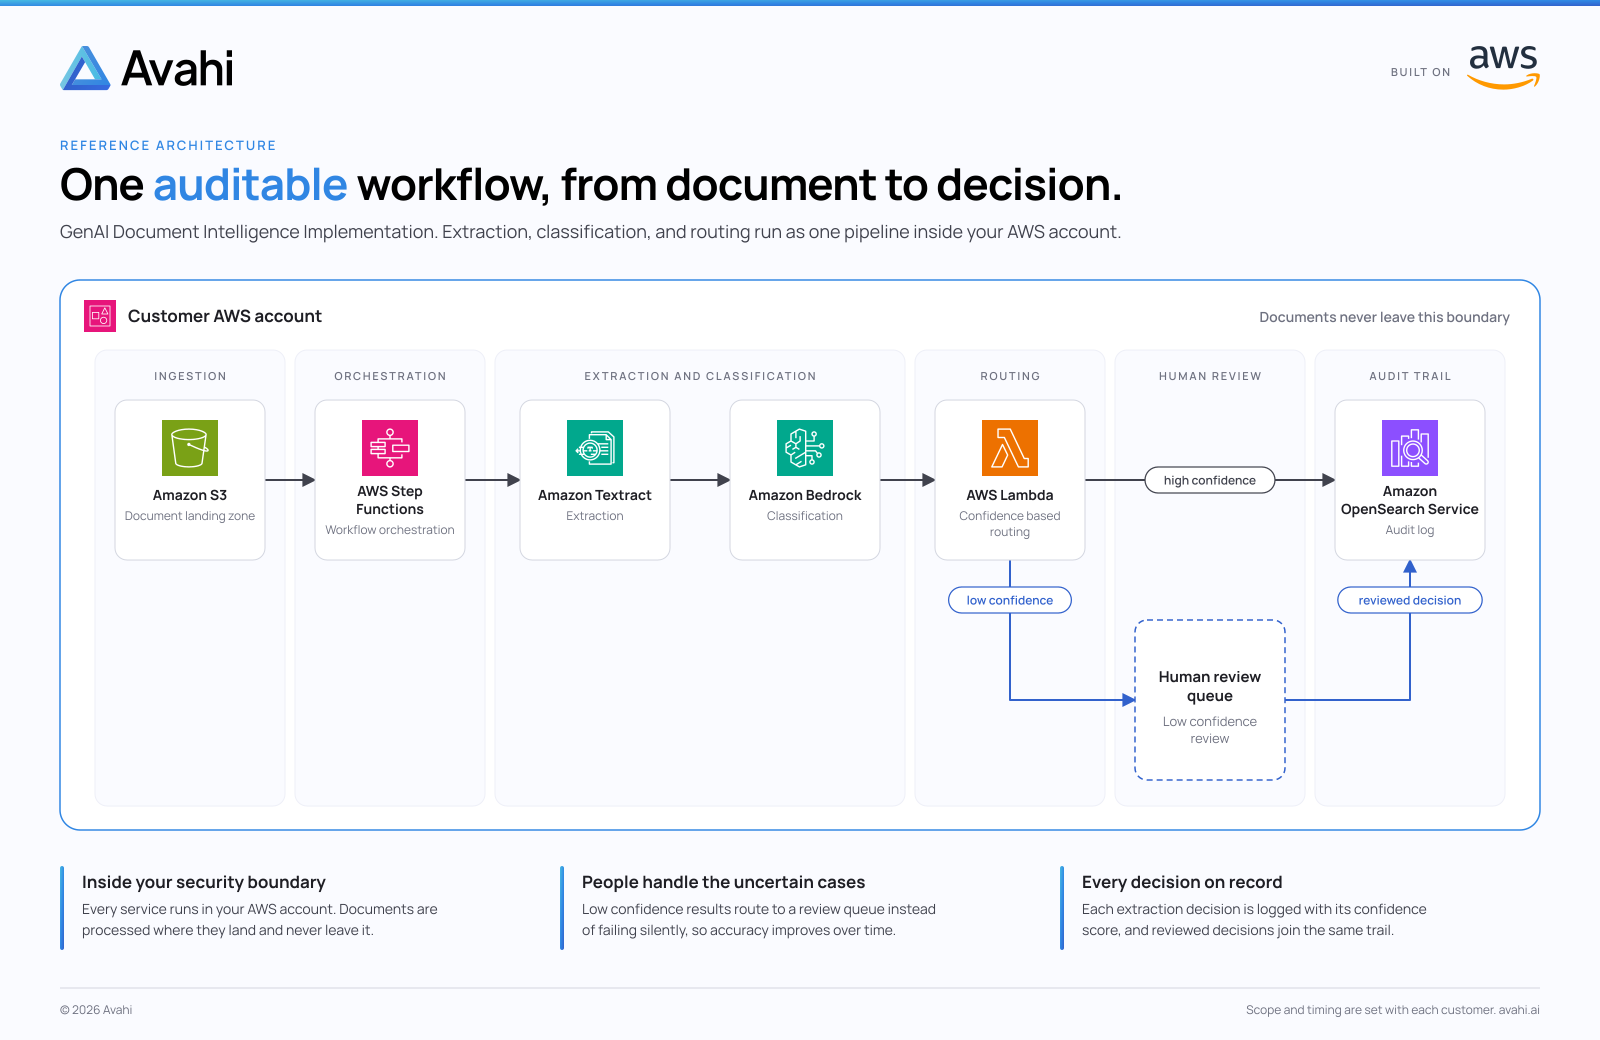Click the high confidence pill label
This screenshot has width=1600, height=1040.
pyautogui.click(x=1210, y=480)
